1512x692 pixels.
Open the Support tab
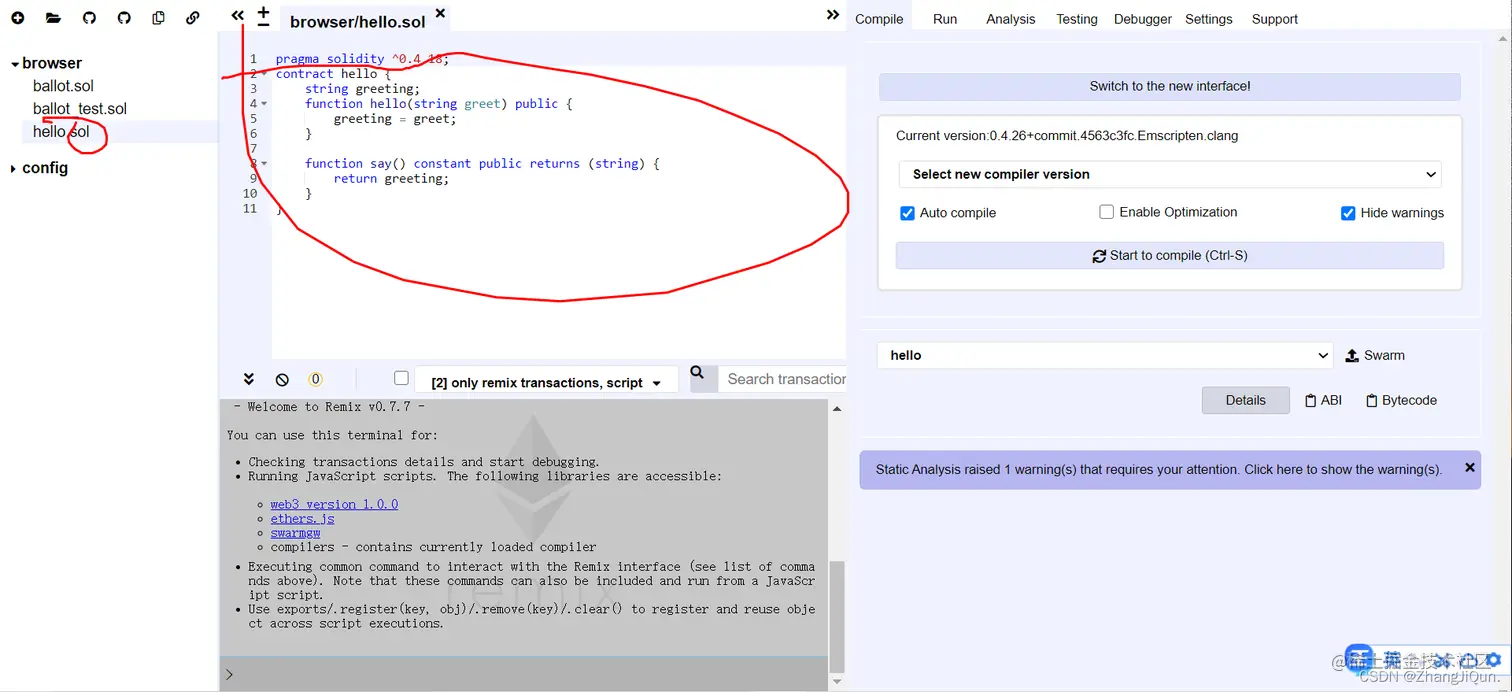1275,19
